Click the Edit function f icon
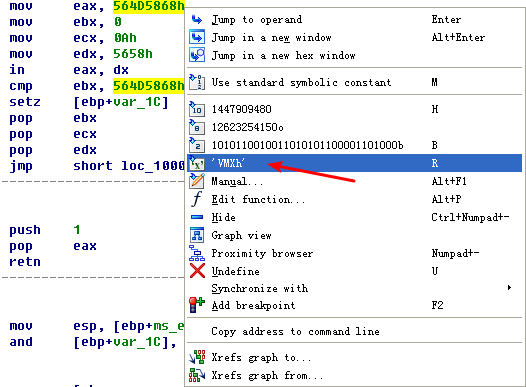The height and width of the screenshot is (387, 526). click(197, 199)
